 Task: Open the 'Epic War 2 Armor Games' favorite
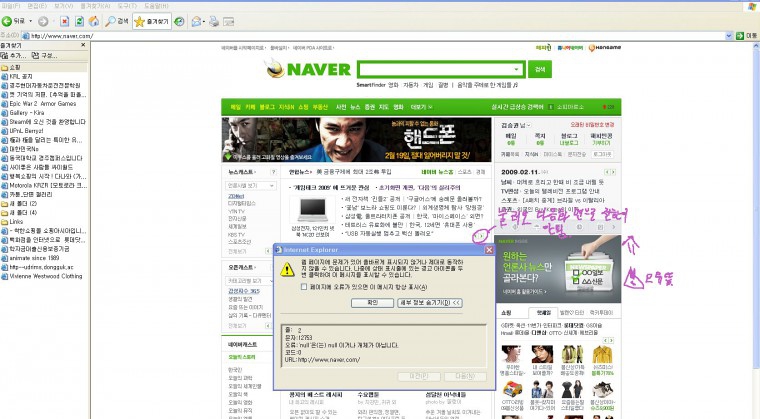43,104
